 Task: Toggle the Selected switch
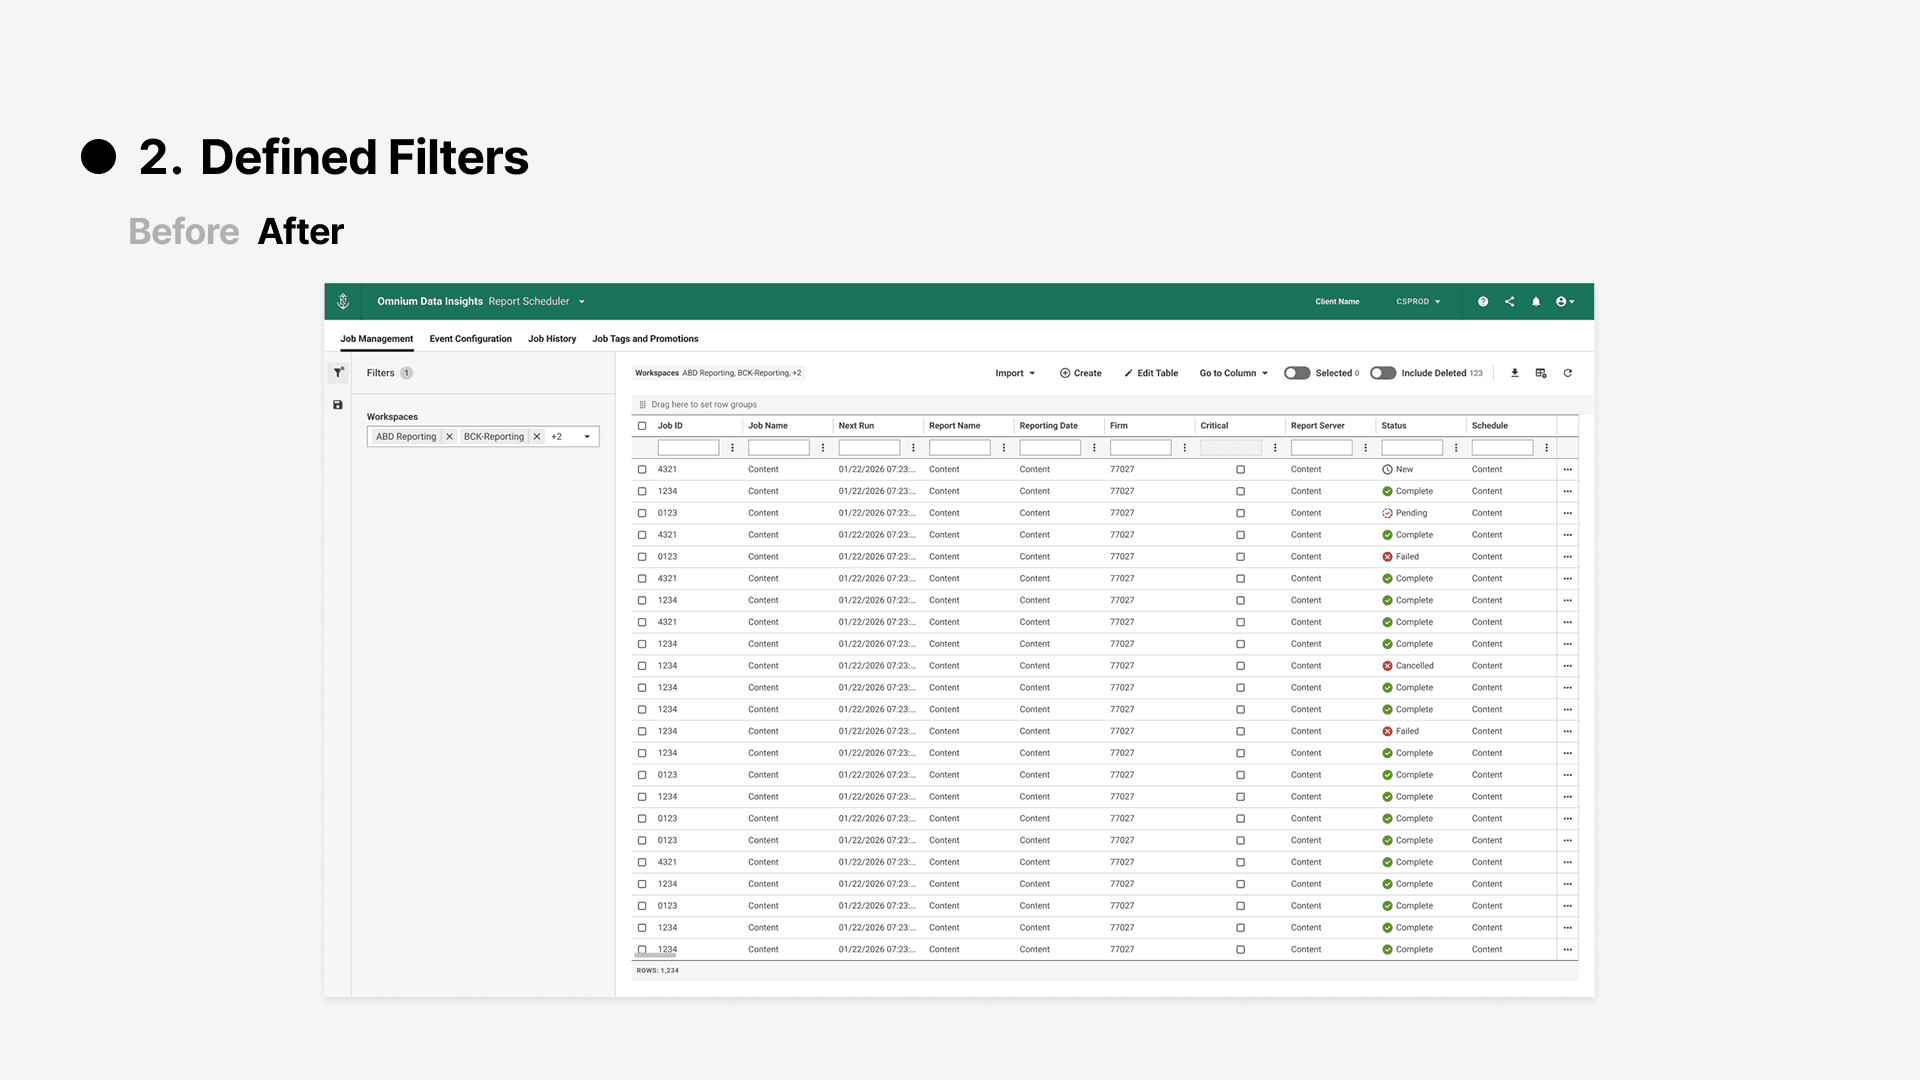point(1297,373)
